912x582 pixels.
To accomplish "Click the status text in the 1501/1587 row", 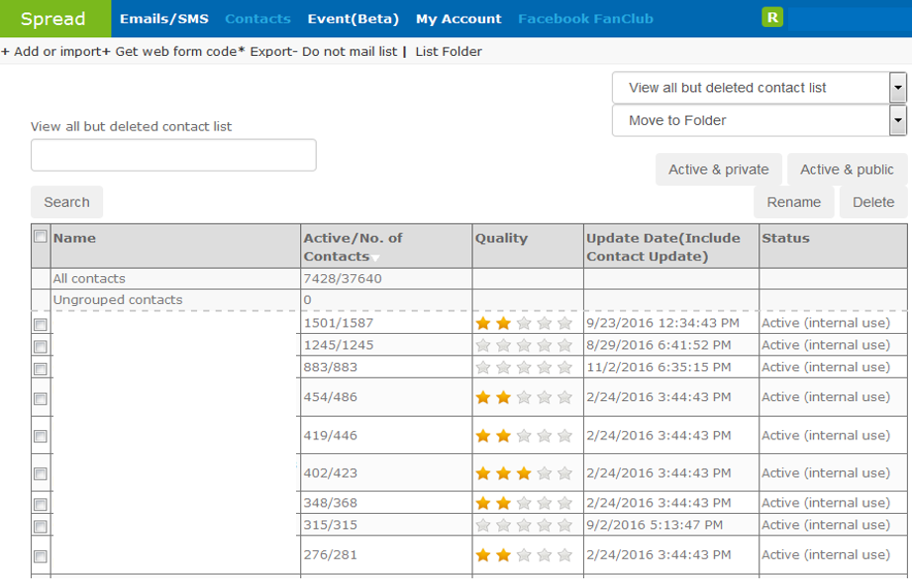I will click(826, 323).
